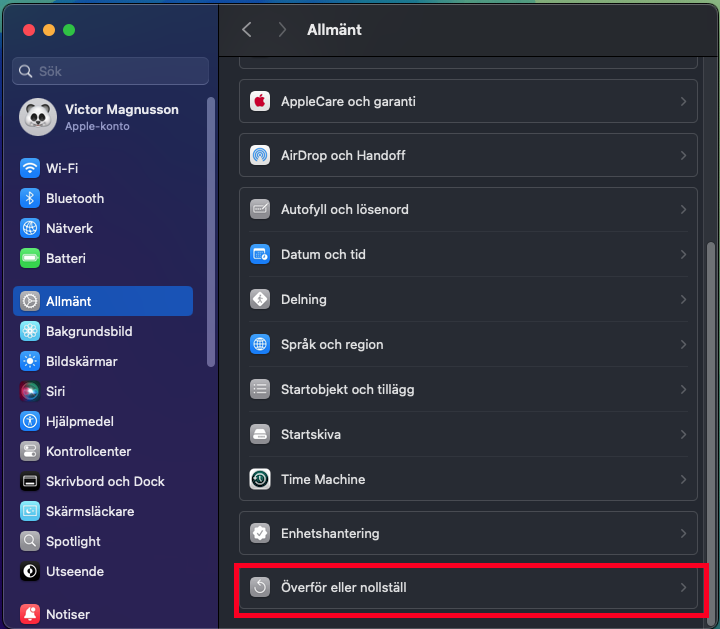
Task: Click the Nätverk globe icon
Action: [30, 228]
